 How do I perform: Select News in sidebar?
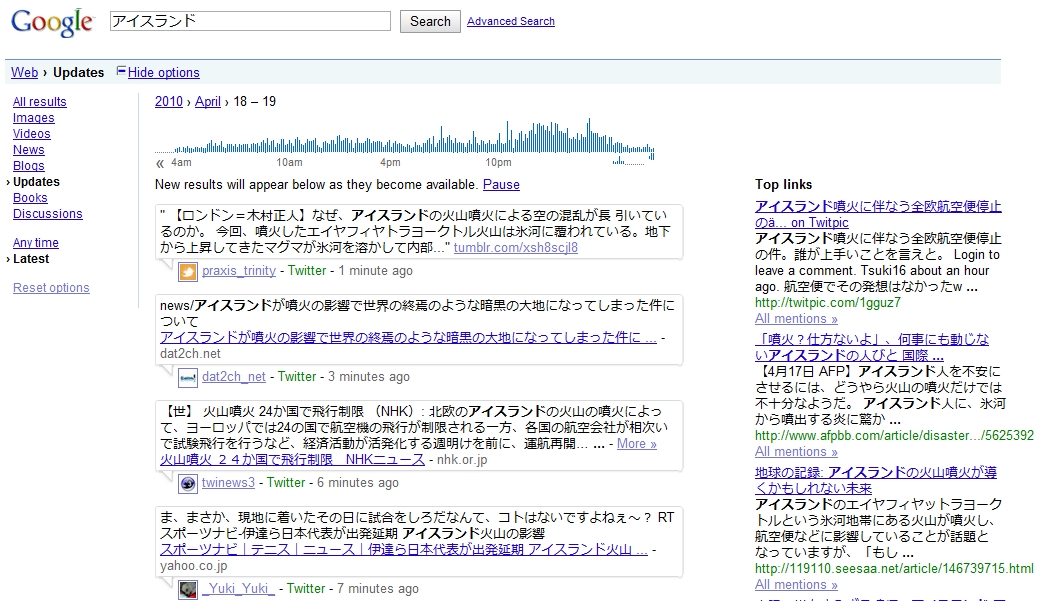(x=29, y=150)
